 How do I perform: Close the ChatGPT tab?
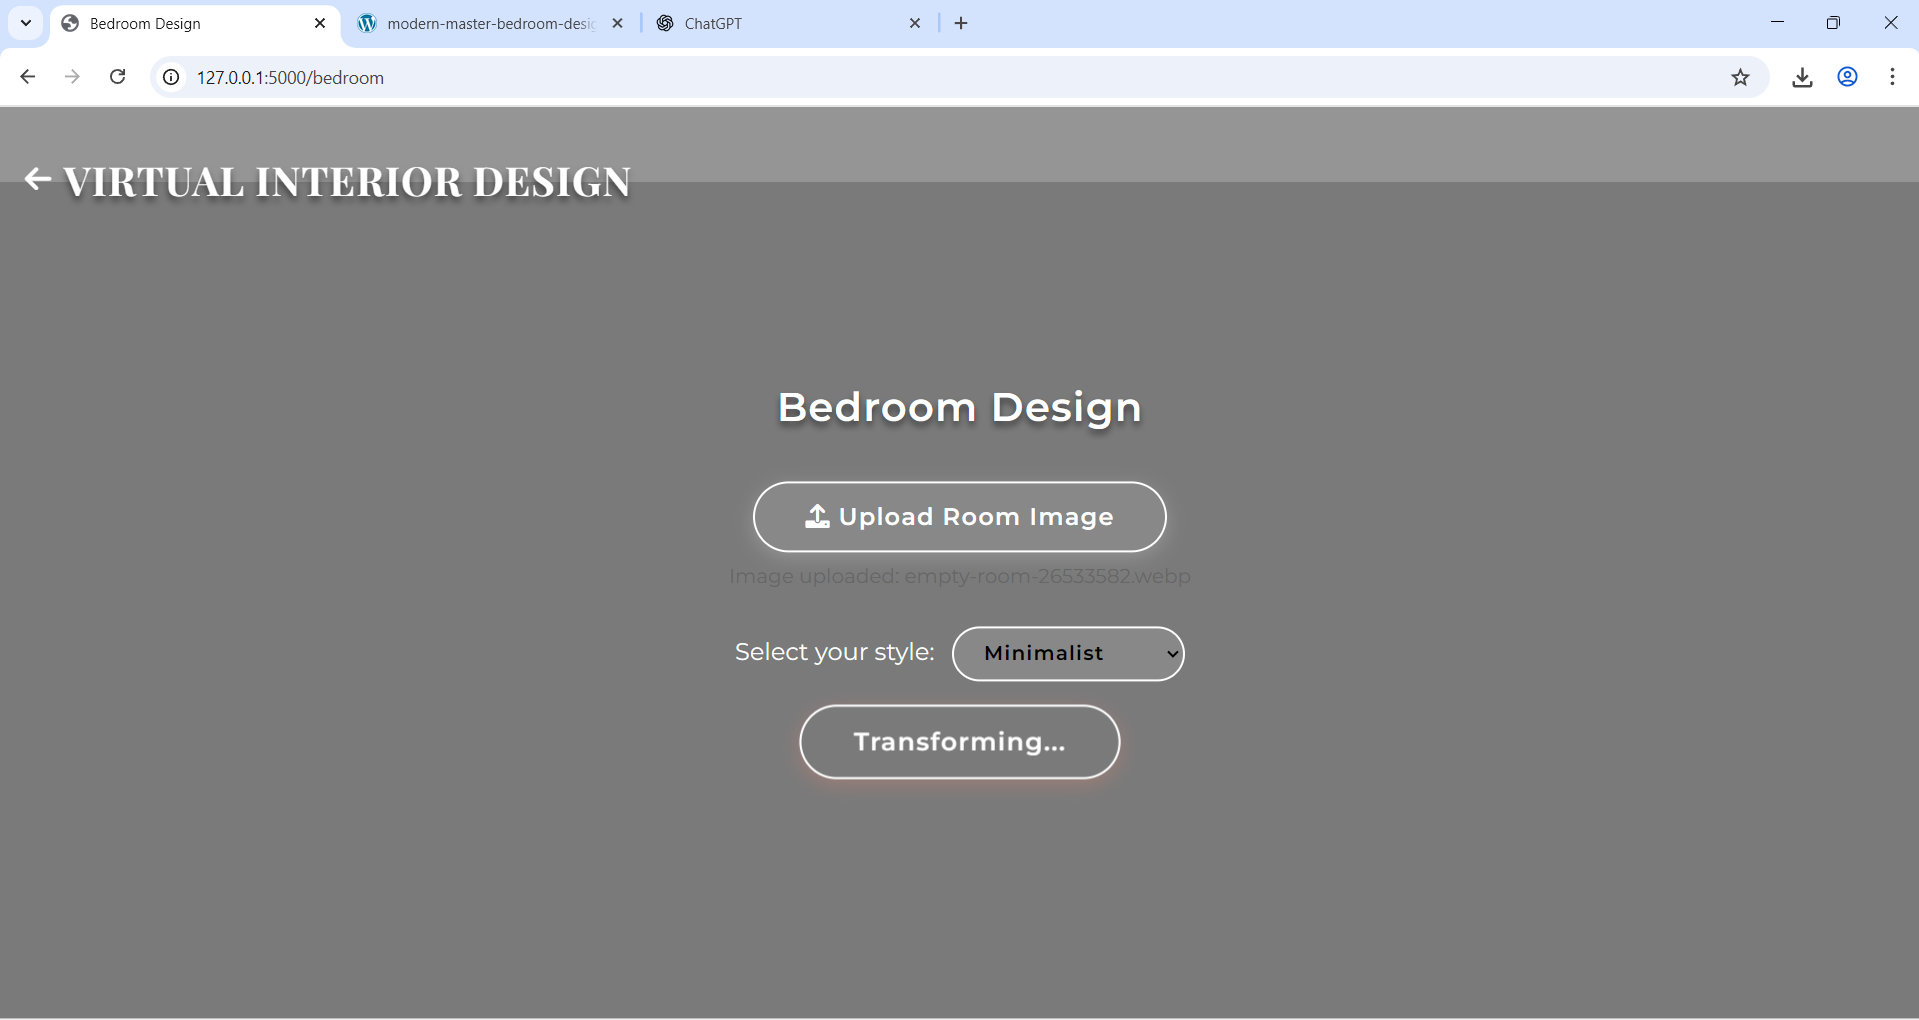(x=914, y=23)
